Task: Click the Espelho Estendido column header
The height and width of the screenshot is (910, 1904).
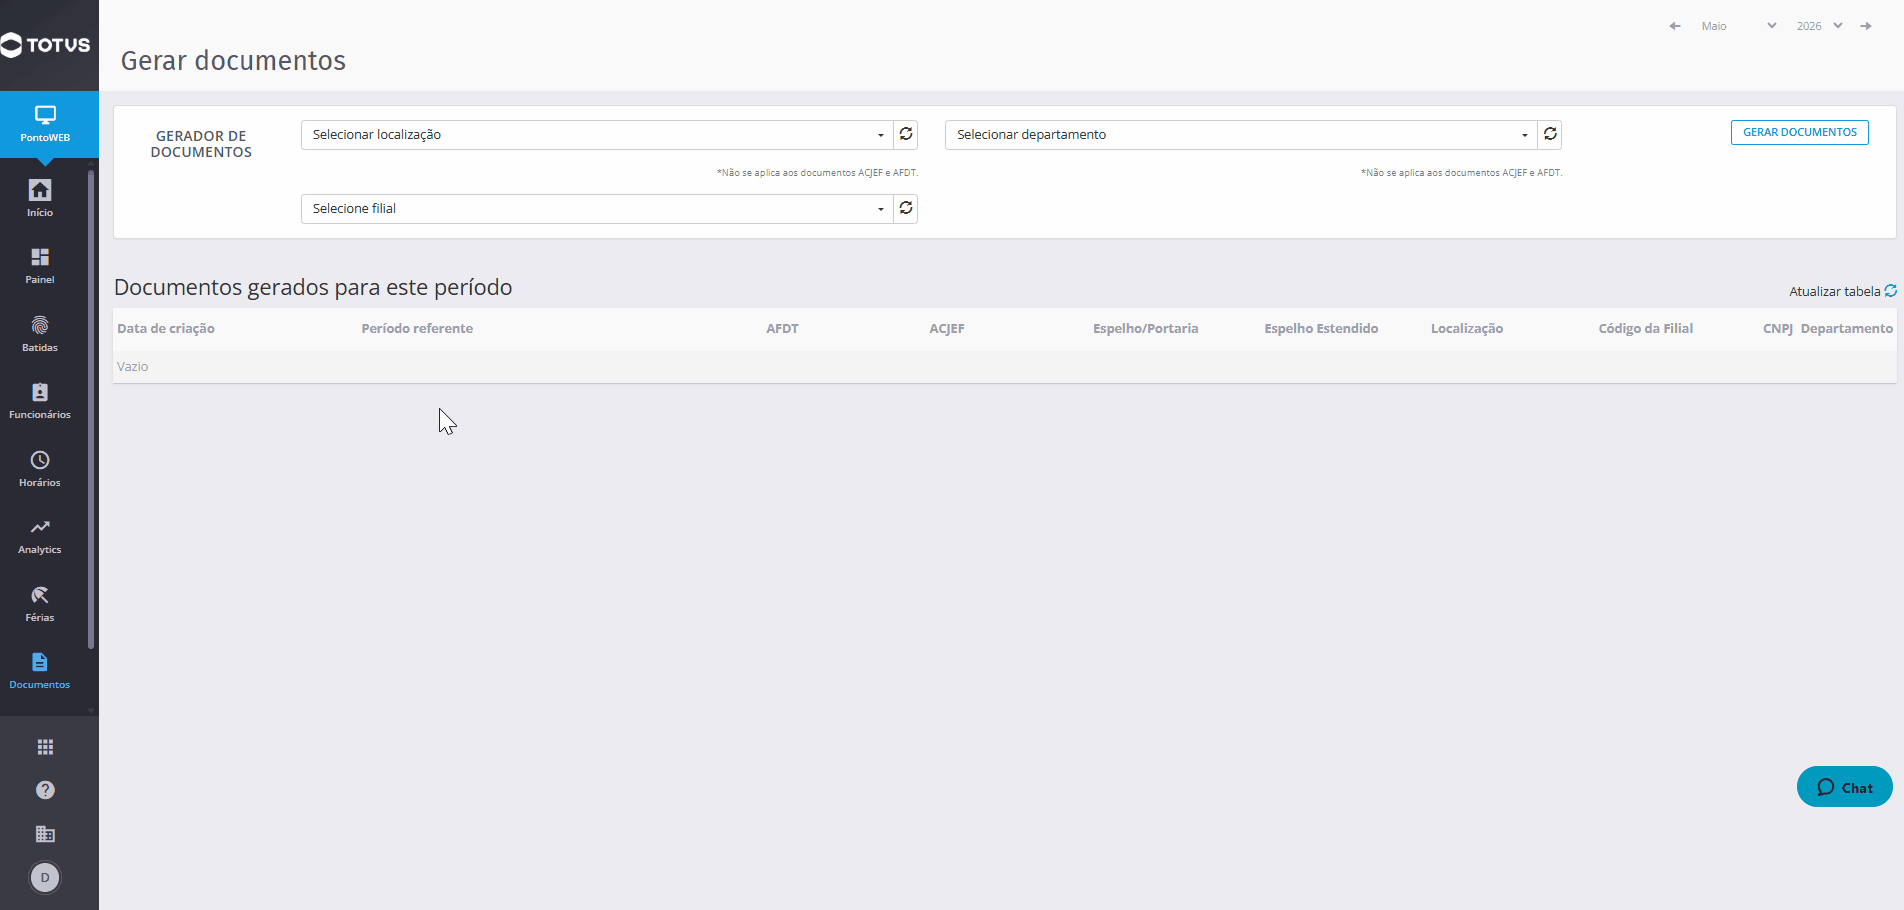Action: click(x=1321, y=328)
